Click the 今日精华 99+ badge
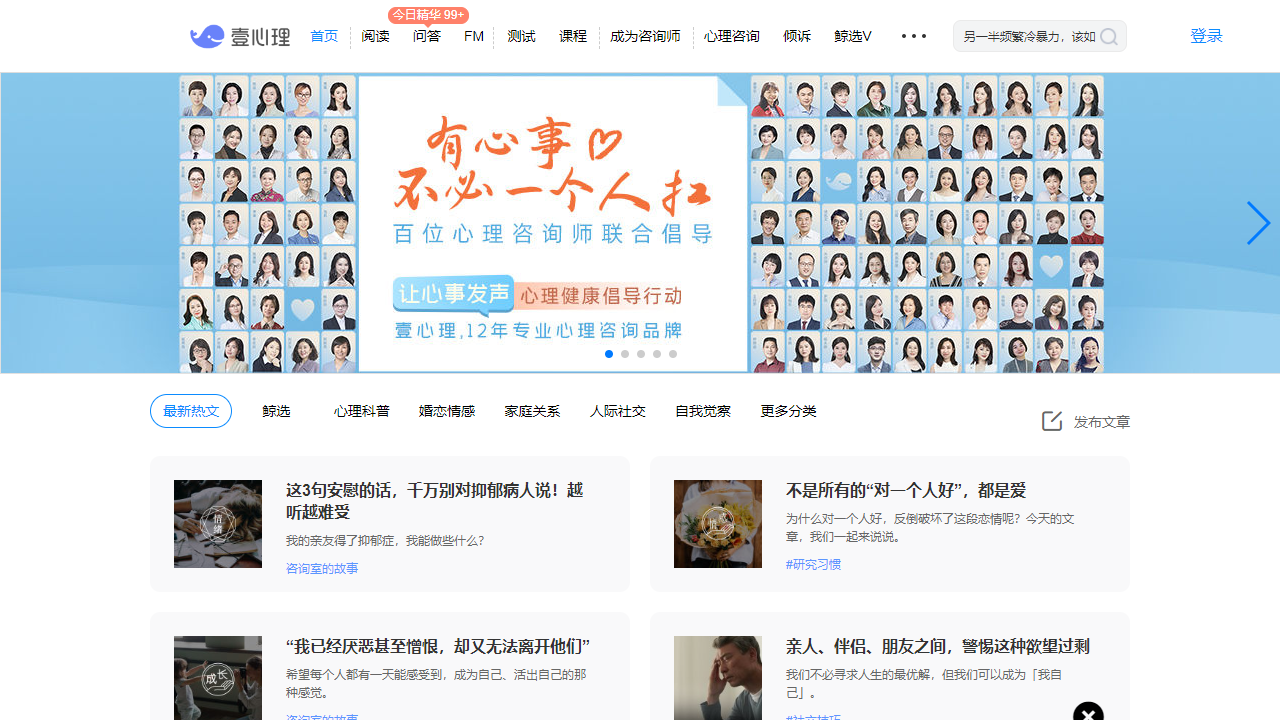Image resolution: width=1280 pixels, height=720 pixels. 428,15
